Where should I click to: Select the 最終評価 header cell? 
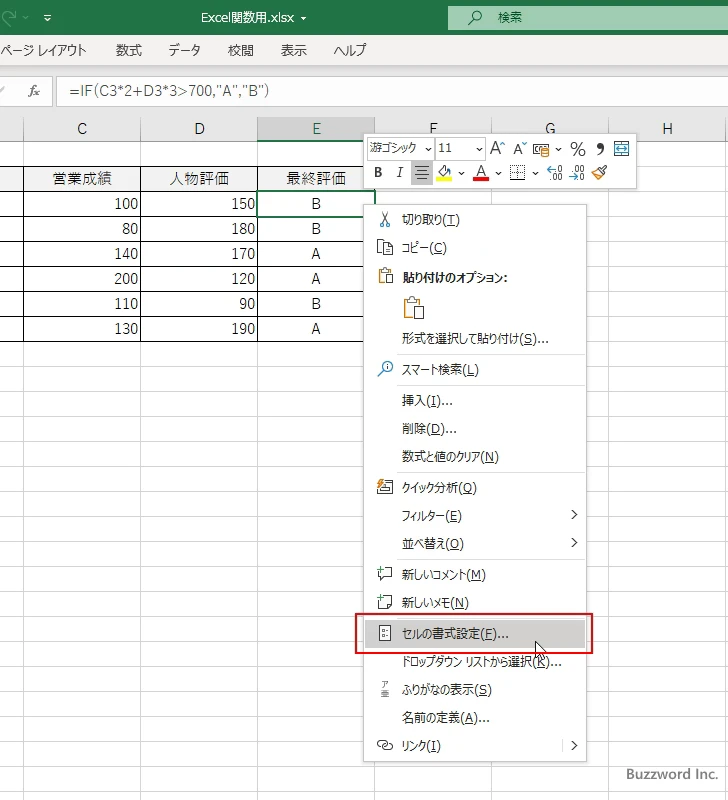click(x=316, y=179)
